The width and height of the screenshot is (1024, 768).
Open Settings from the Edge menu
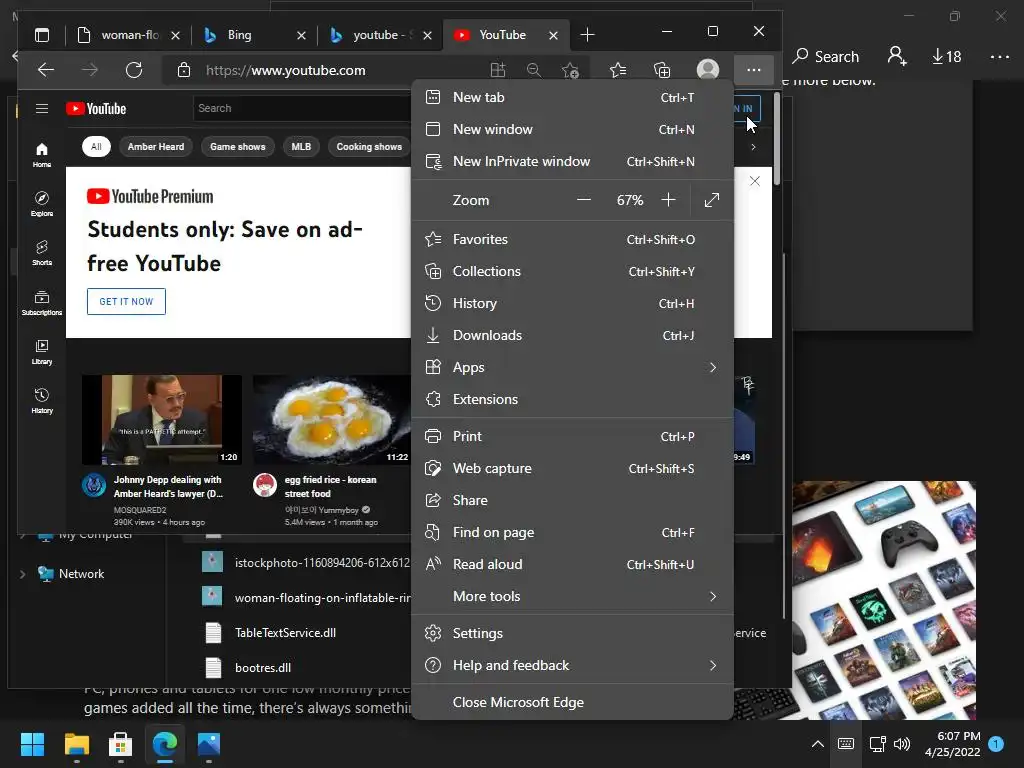pos(572,633)
